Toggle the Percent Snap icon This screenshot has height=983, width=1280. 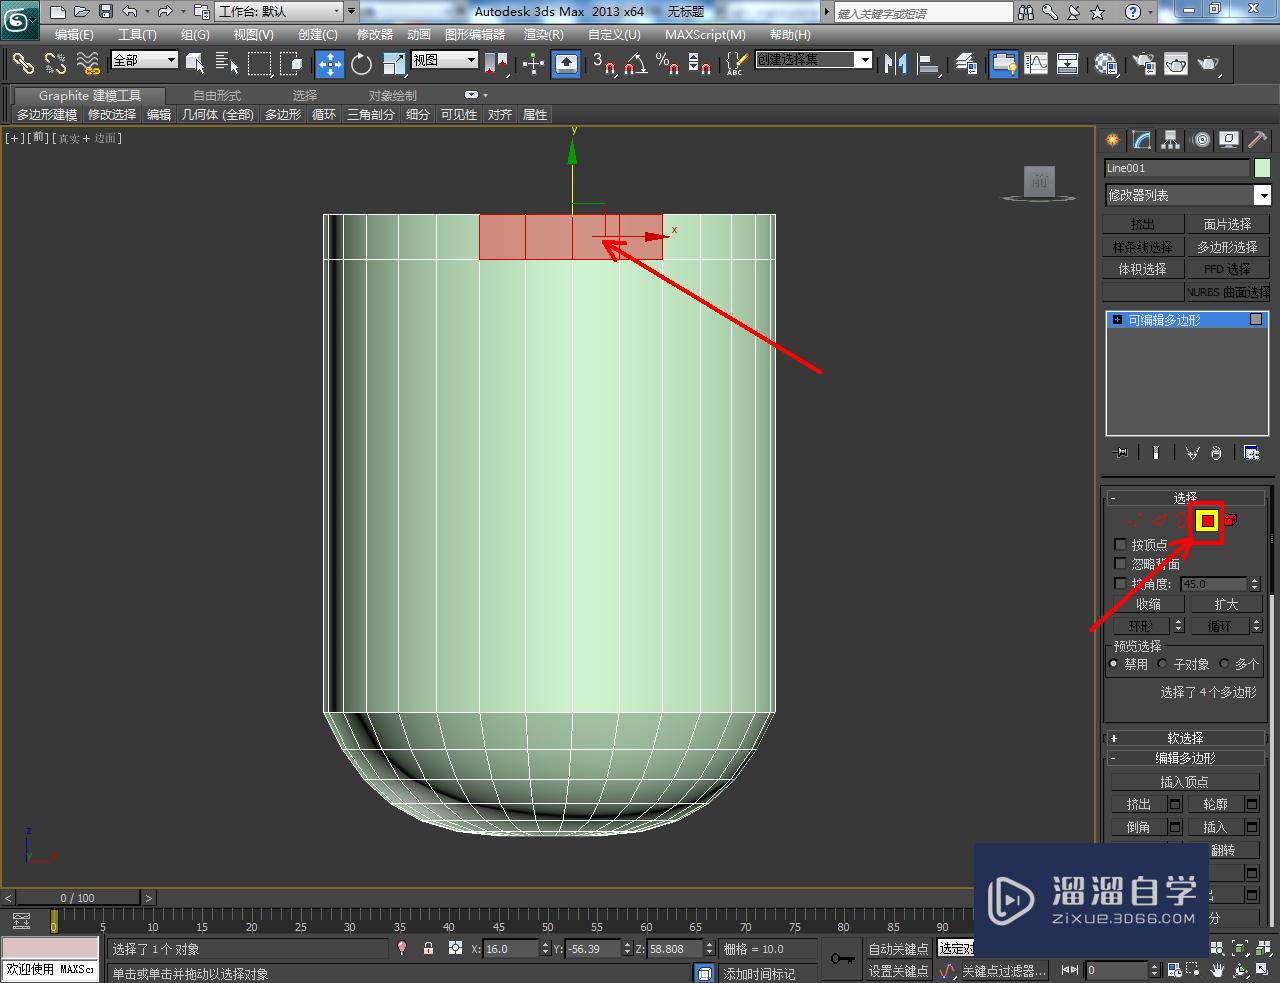(667, 63)
